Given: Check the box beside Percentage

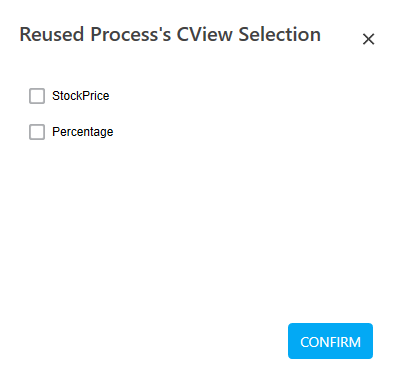Looking at the screenshot, I should (37, 132).
